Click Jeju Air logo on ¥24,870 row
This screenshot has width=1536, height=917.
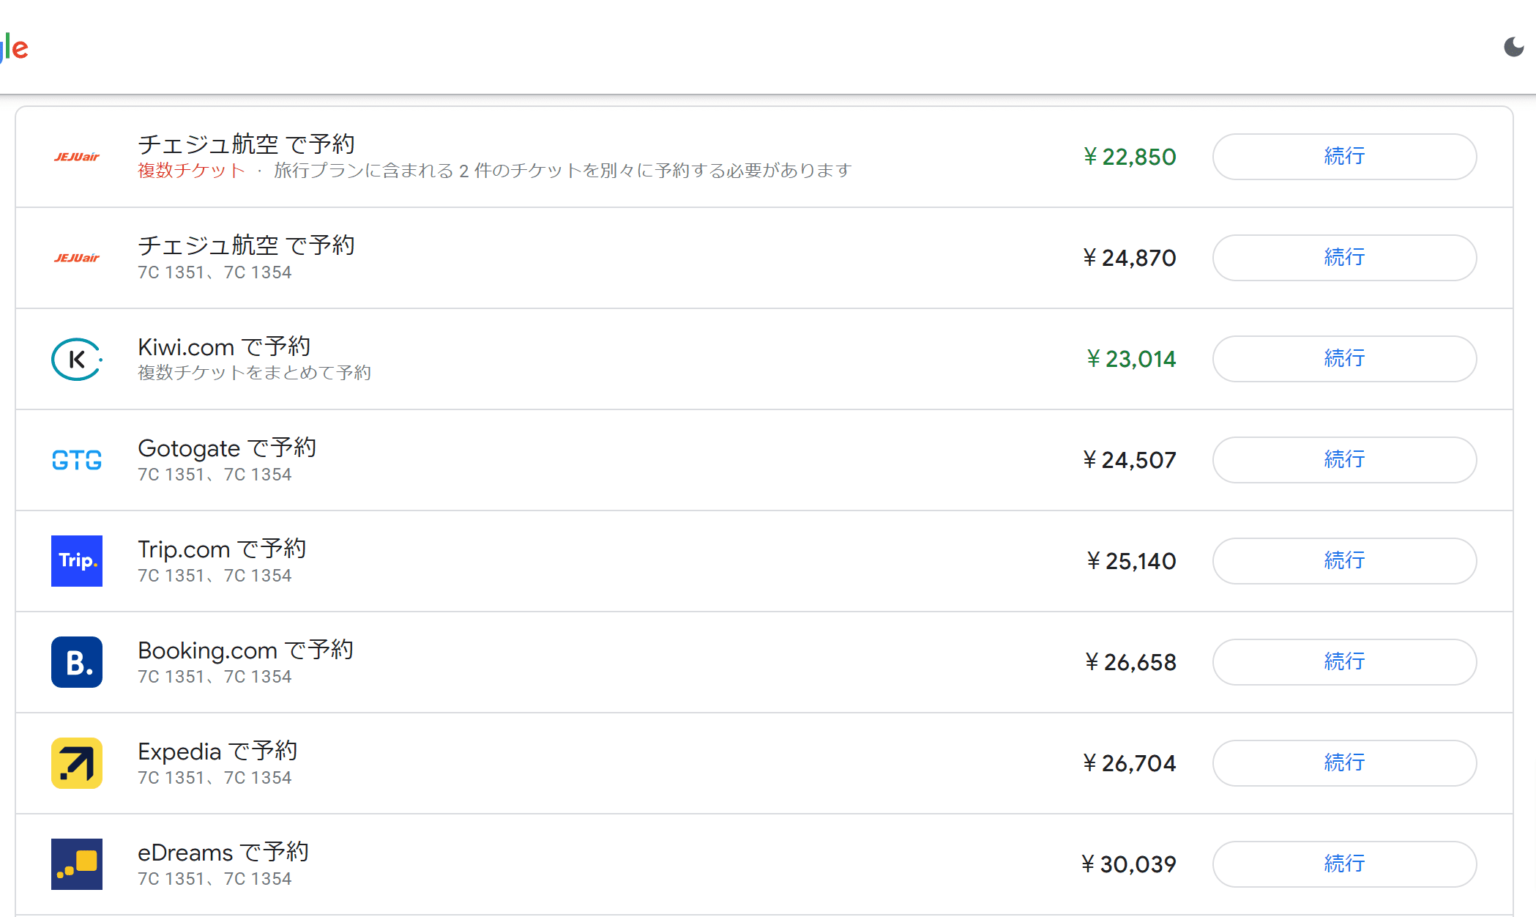click(77, 258)
